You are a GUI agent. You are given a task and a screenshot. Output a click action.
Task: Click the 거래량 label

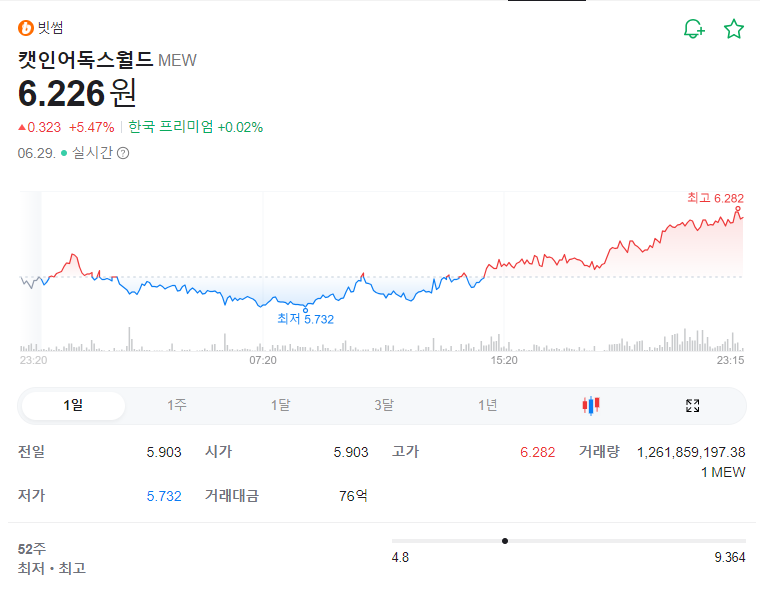pos(600,452)
